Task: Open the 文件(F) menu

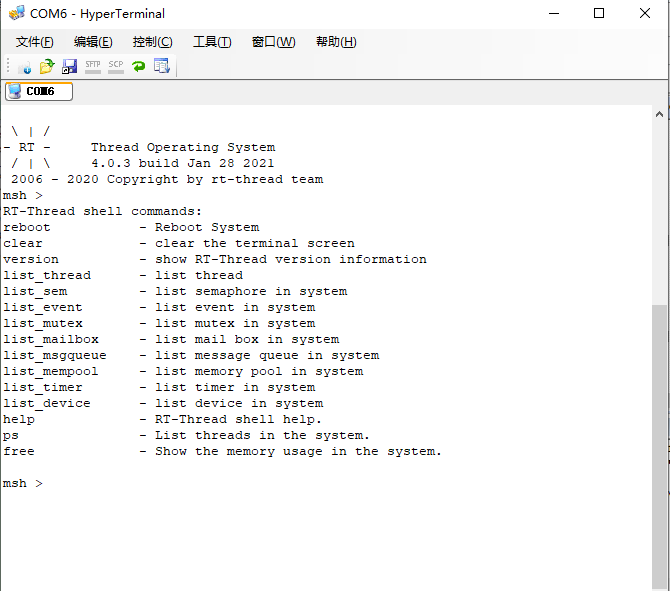Action: pyautogui.click(x=35, y=42)
